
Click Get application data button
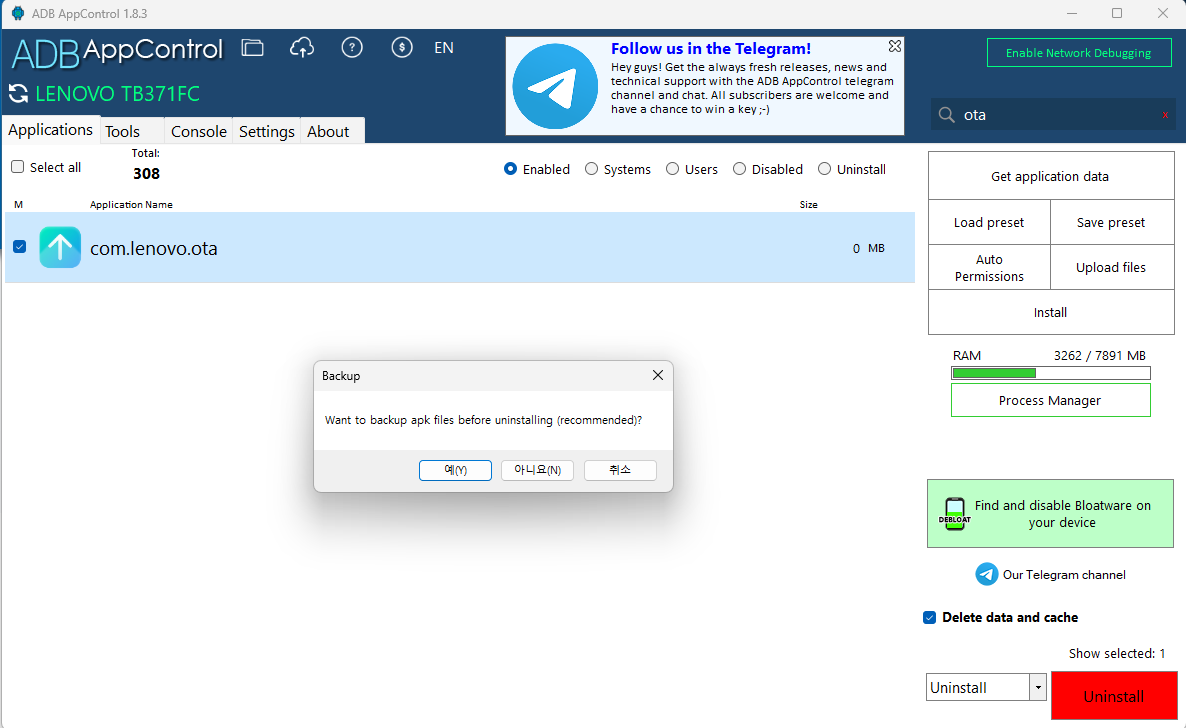pos(1051,176)
